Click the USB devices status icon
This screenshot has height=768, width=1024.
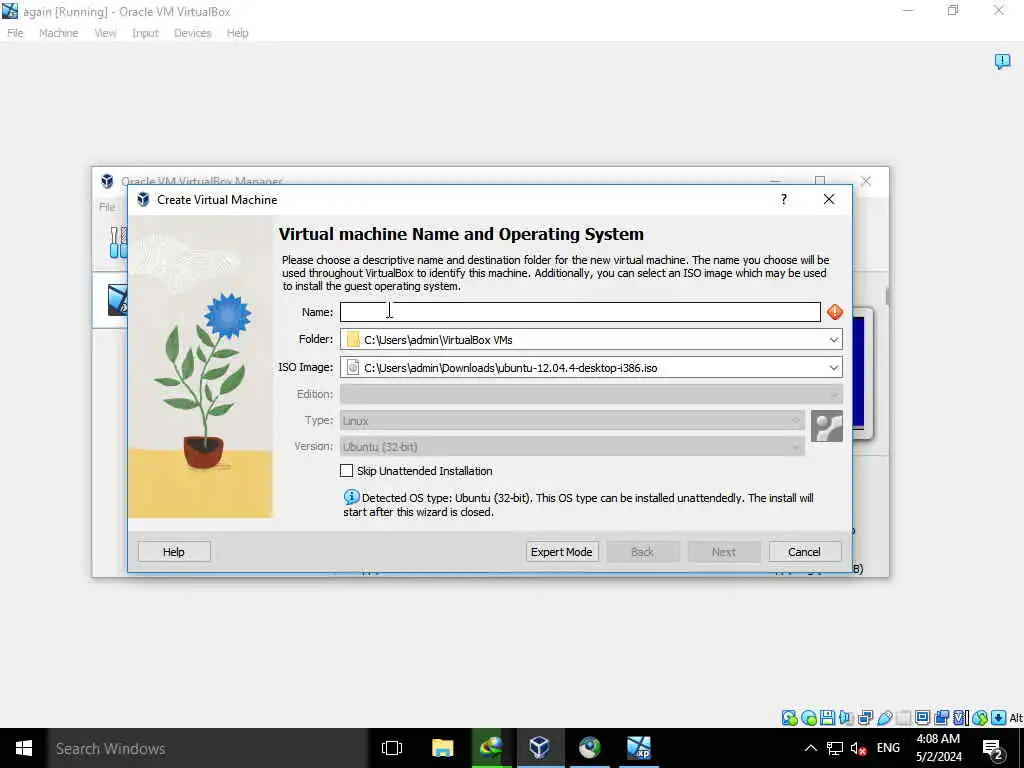click(x=884, y=718)
